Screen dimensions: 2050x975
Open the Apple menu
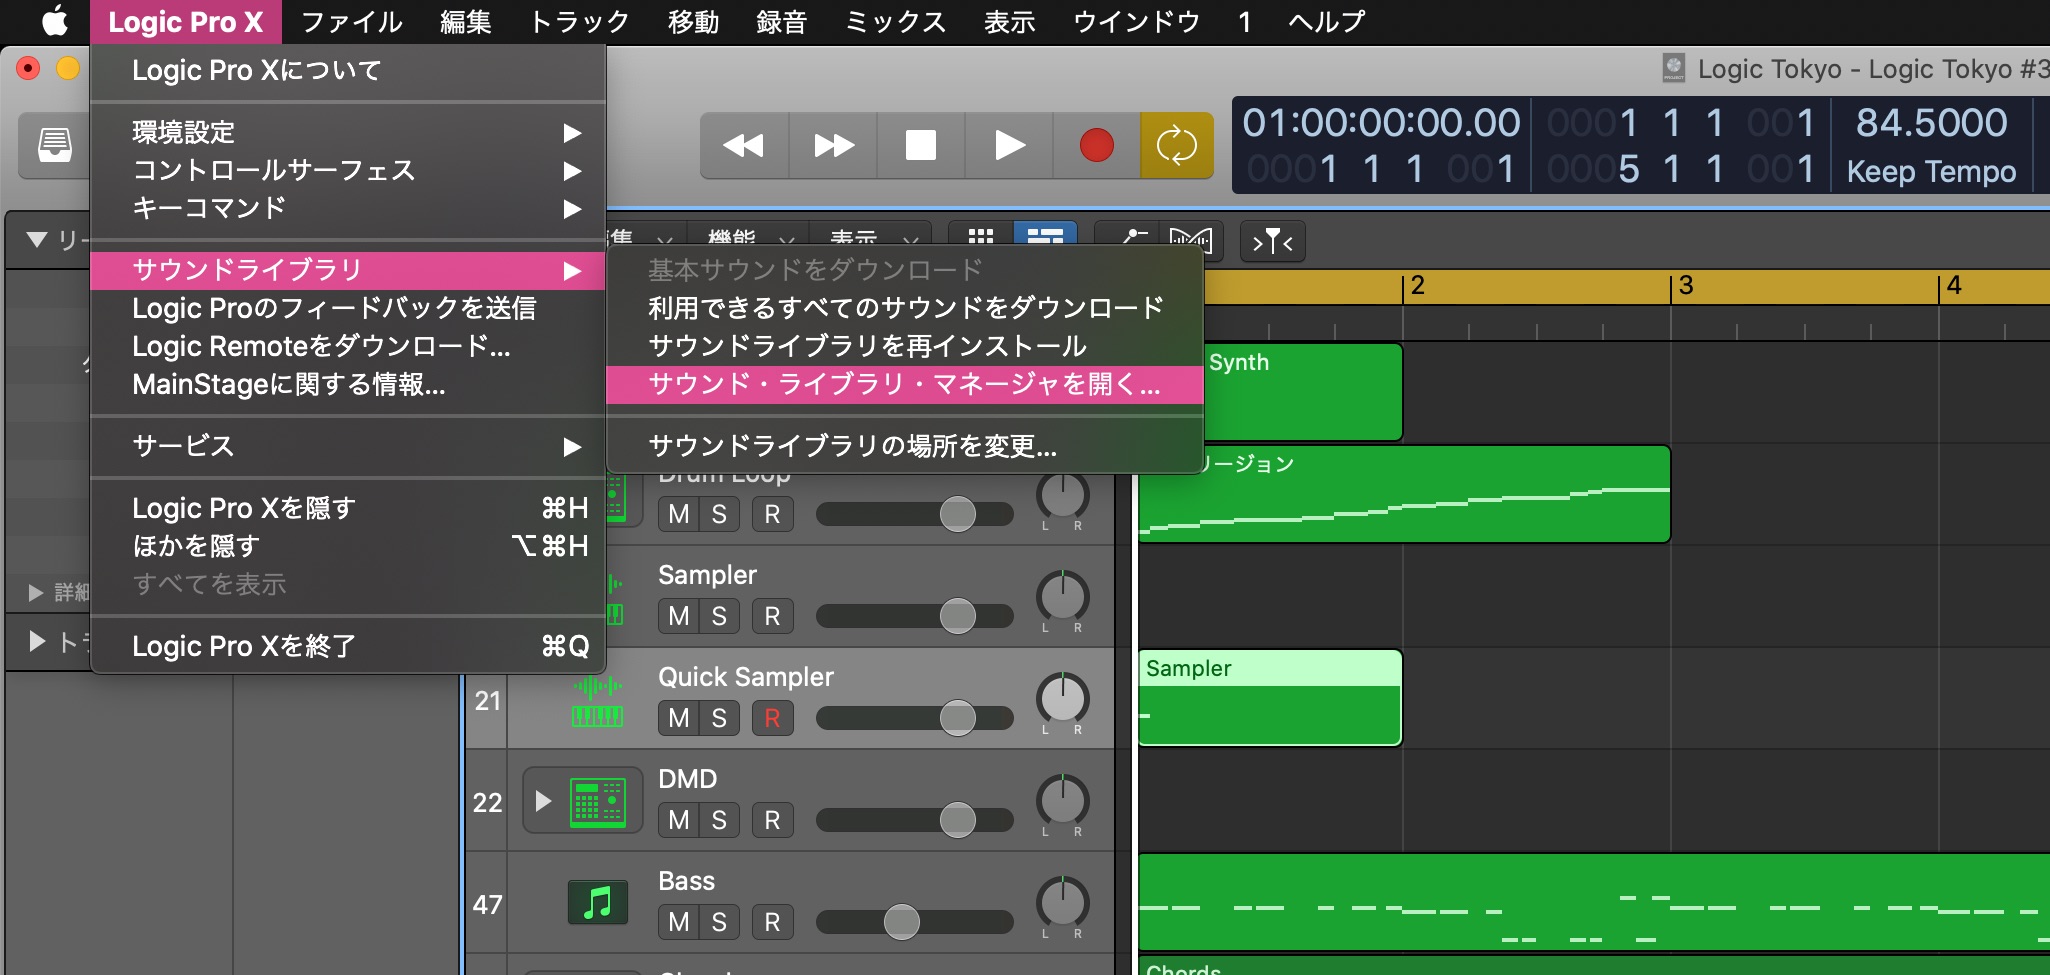[54, 21]
